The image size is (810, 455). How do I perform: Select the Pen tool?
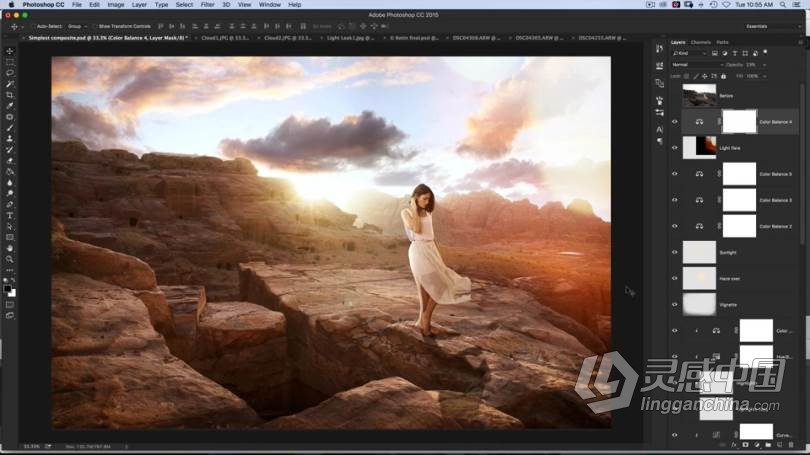[10, 205]
